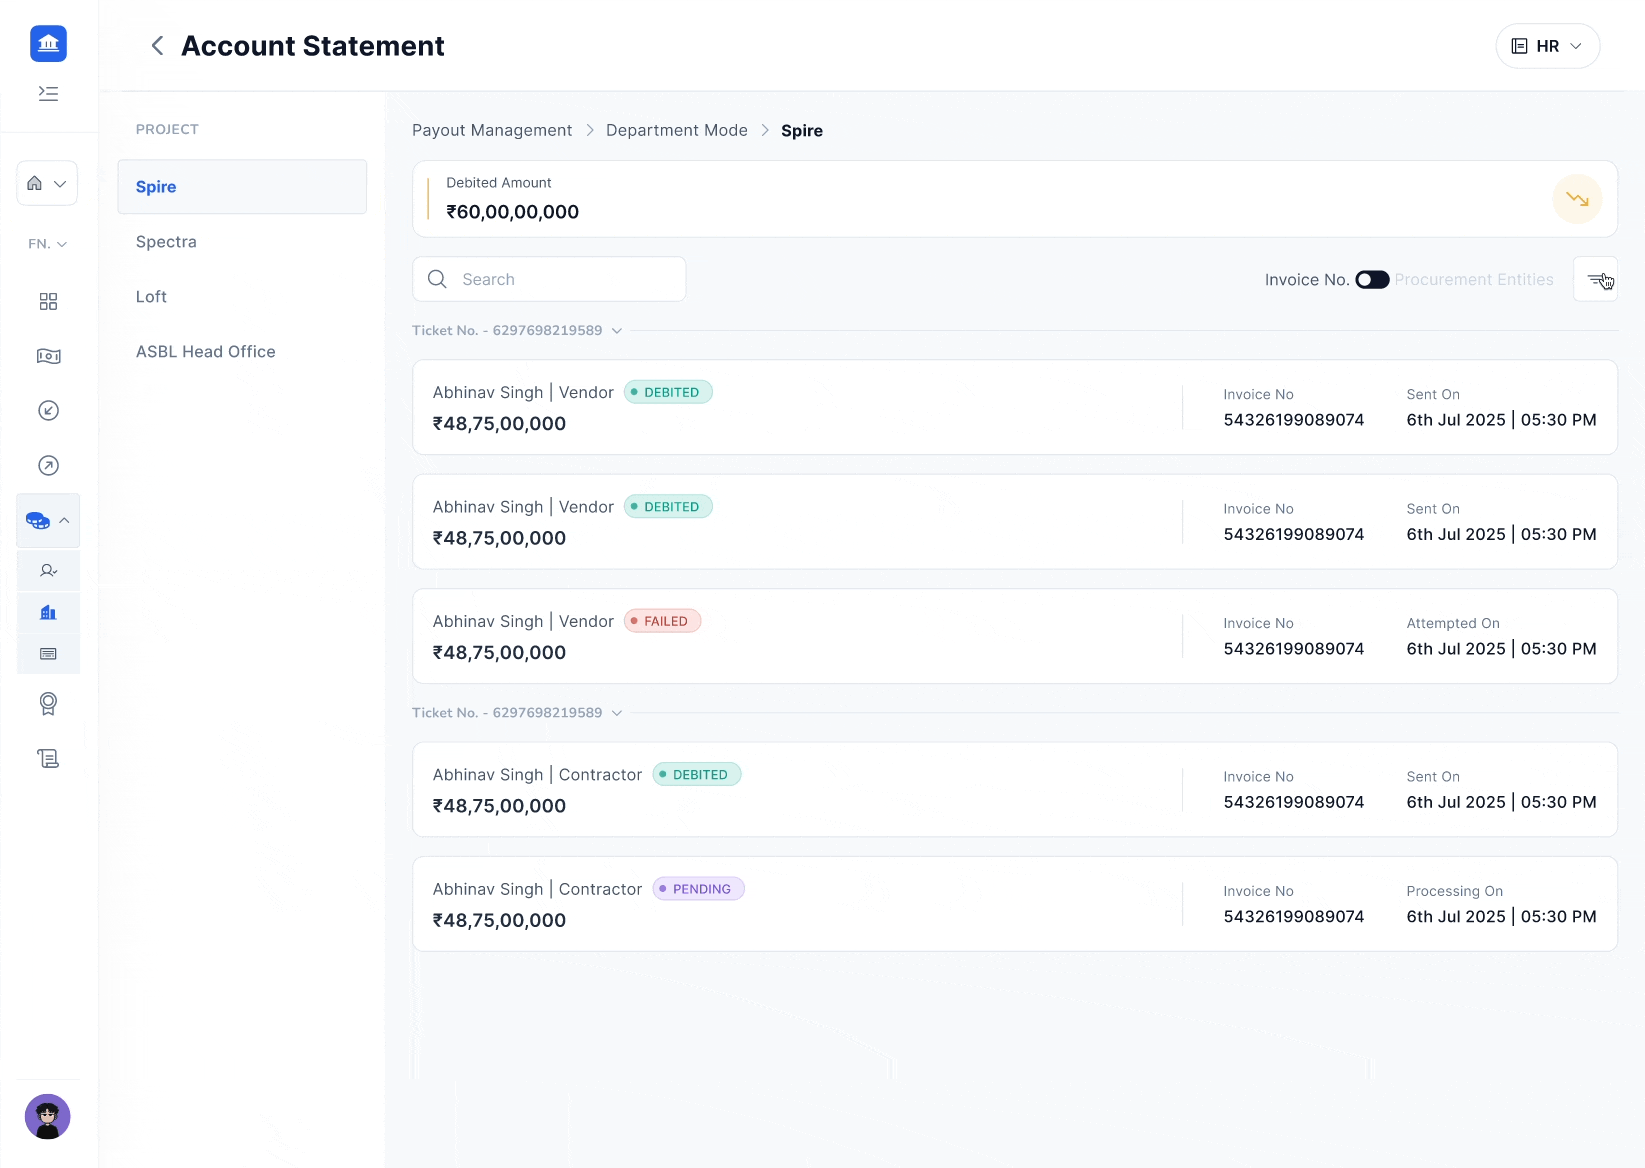The image size is (1645, 1168).
Task: Select the Spire project
Action: point(242,187)
